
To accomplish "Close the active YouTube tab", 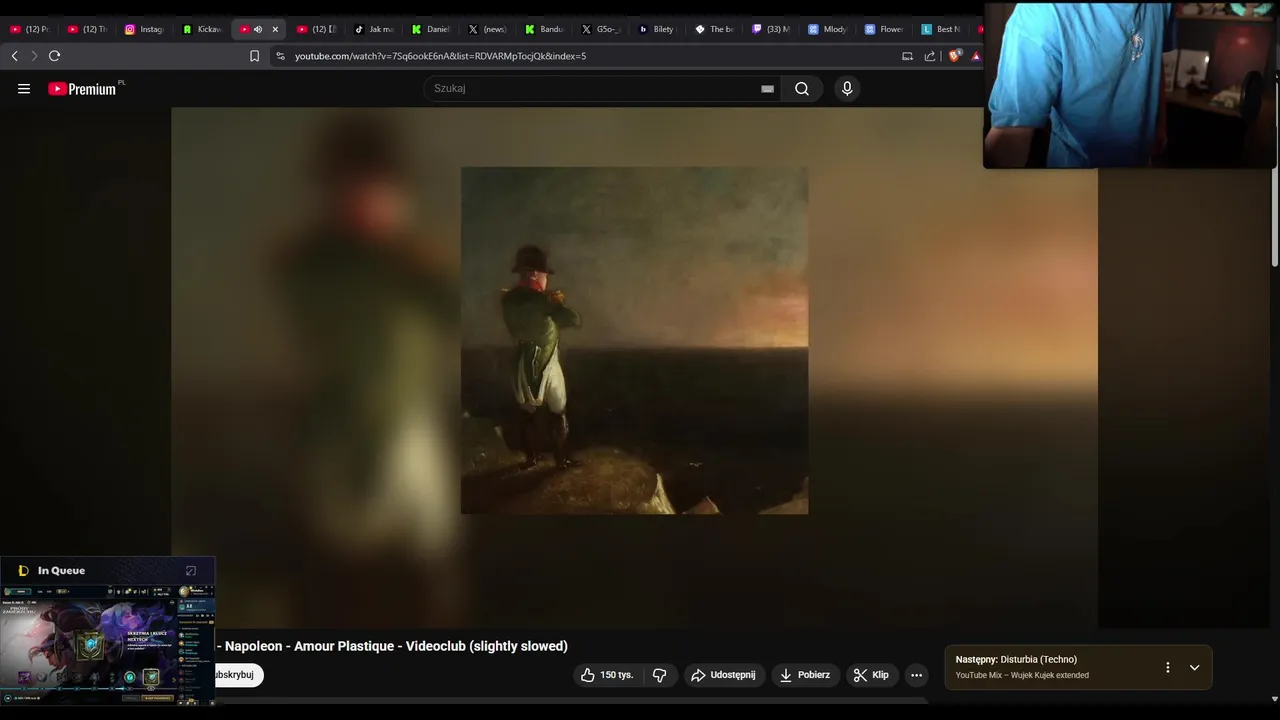I will click(x=275, y=29).
